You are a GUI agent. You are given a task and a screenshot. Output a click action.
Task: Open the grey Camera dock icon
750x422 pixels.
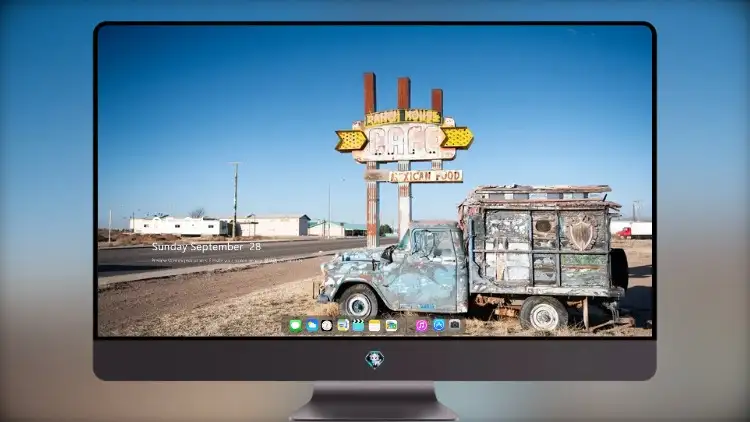click(455, 325)
